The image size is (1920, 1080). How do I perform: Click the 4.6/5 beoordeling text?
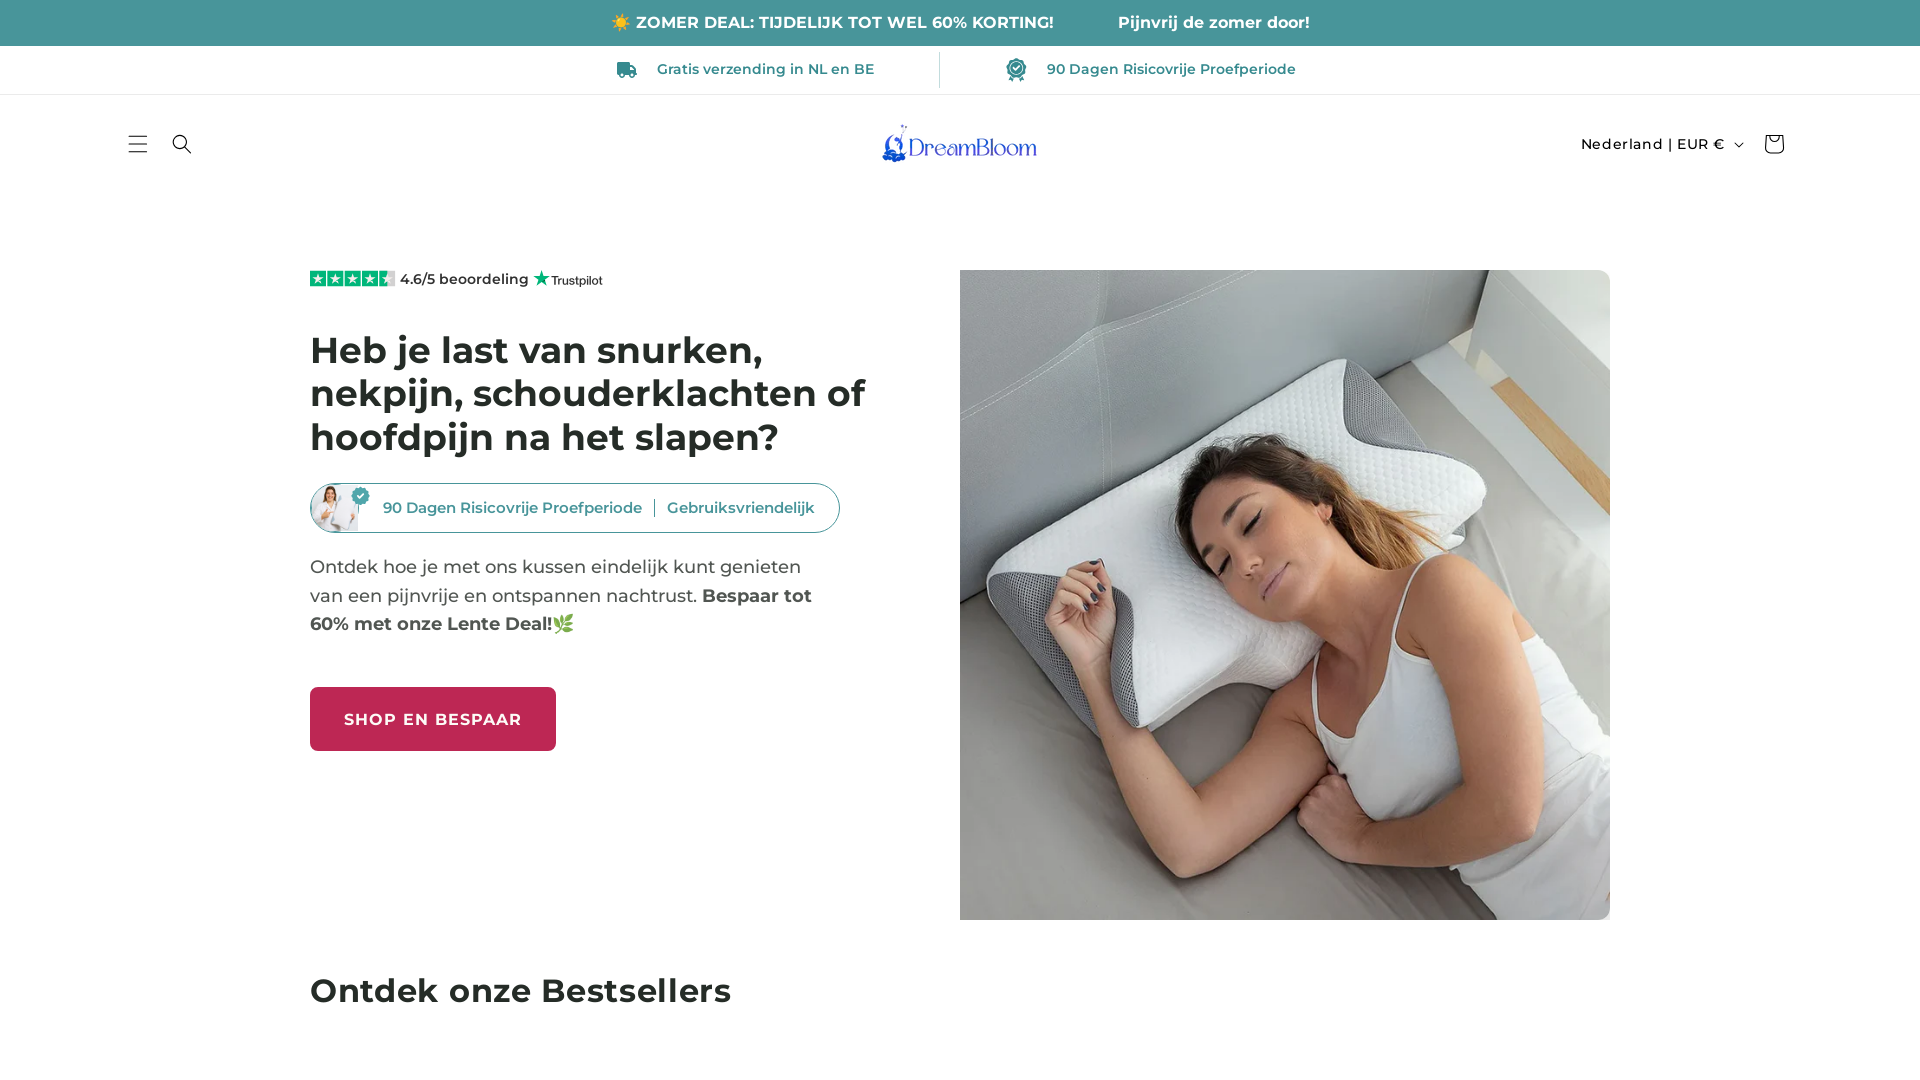point(464,279)
